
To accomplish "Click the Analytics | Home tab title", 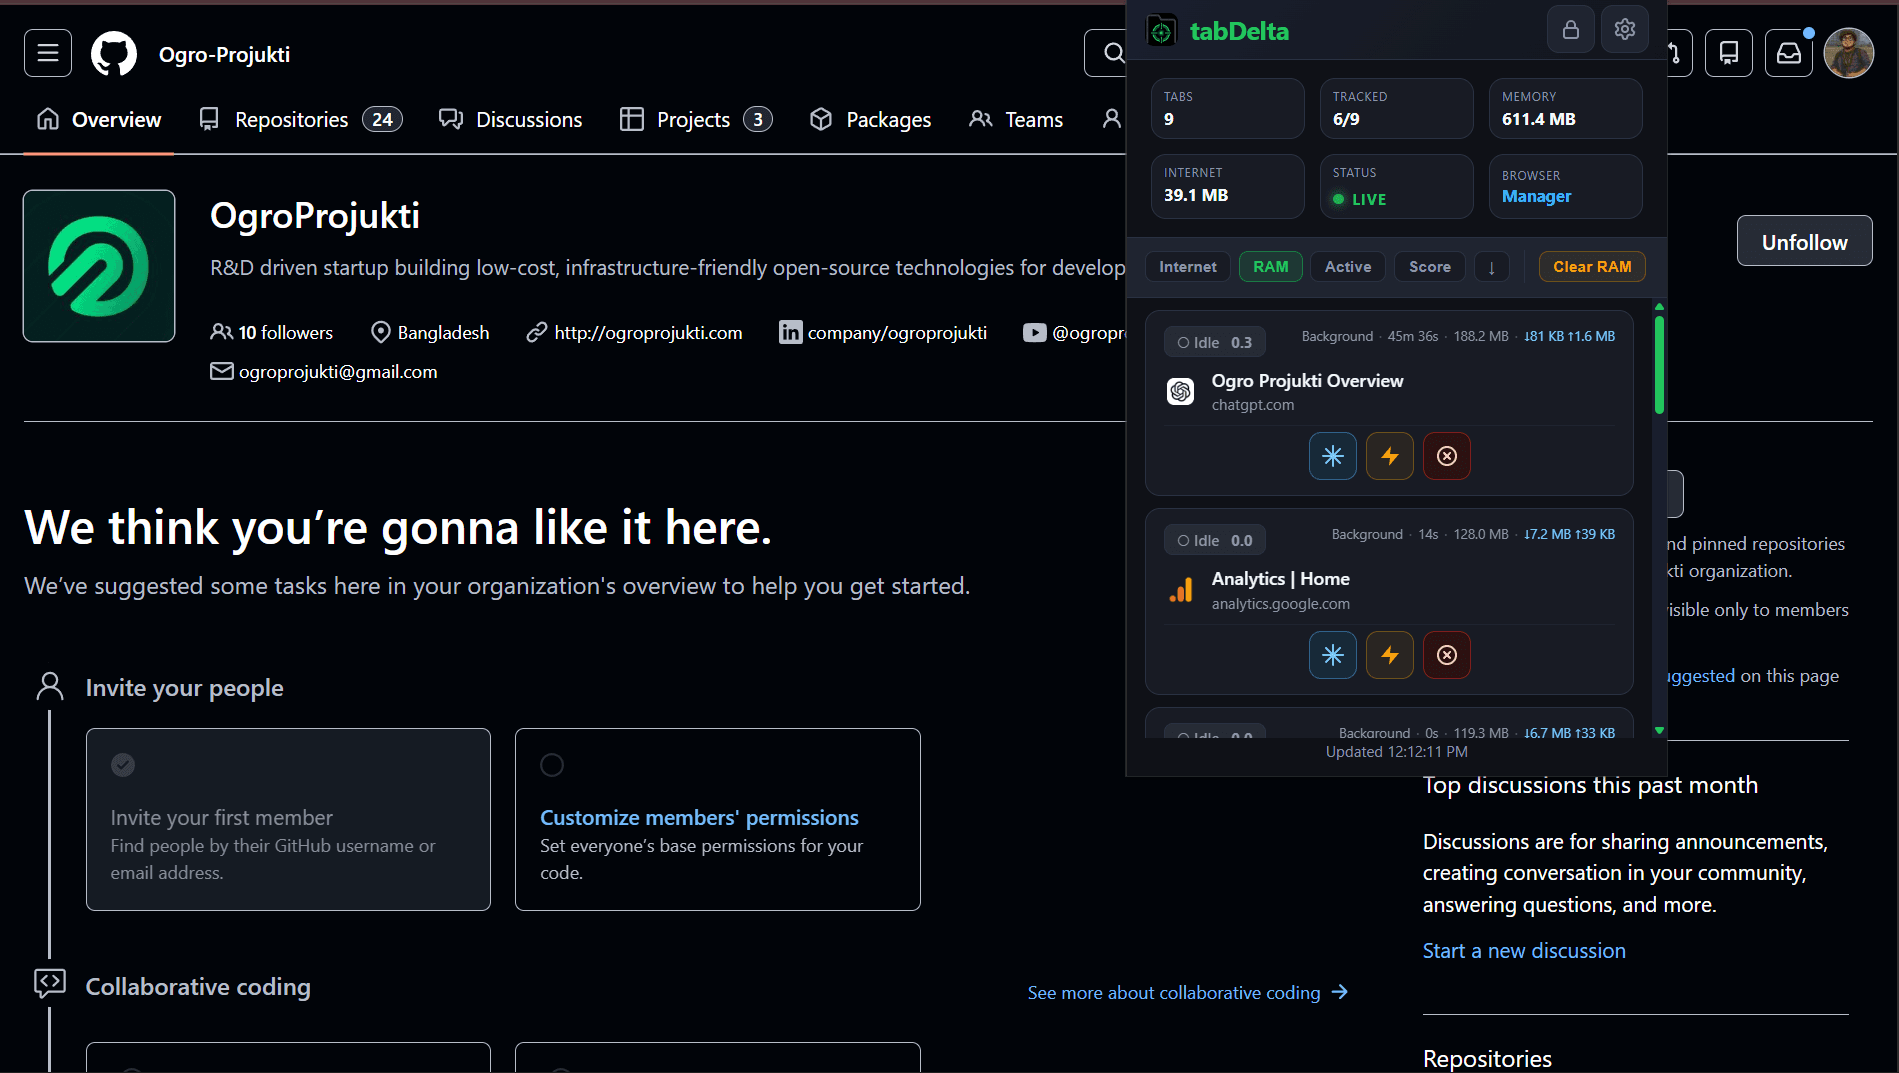I will pyautogui.click(x=1280, y=578).
